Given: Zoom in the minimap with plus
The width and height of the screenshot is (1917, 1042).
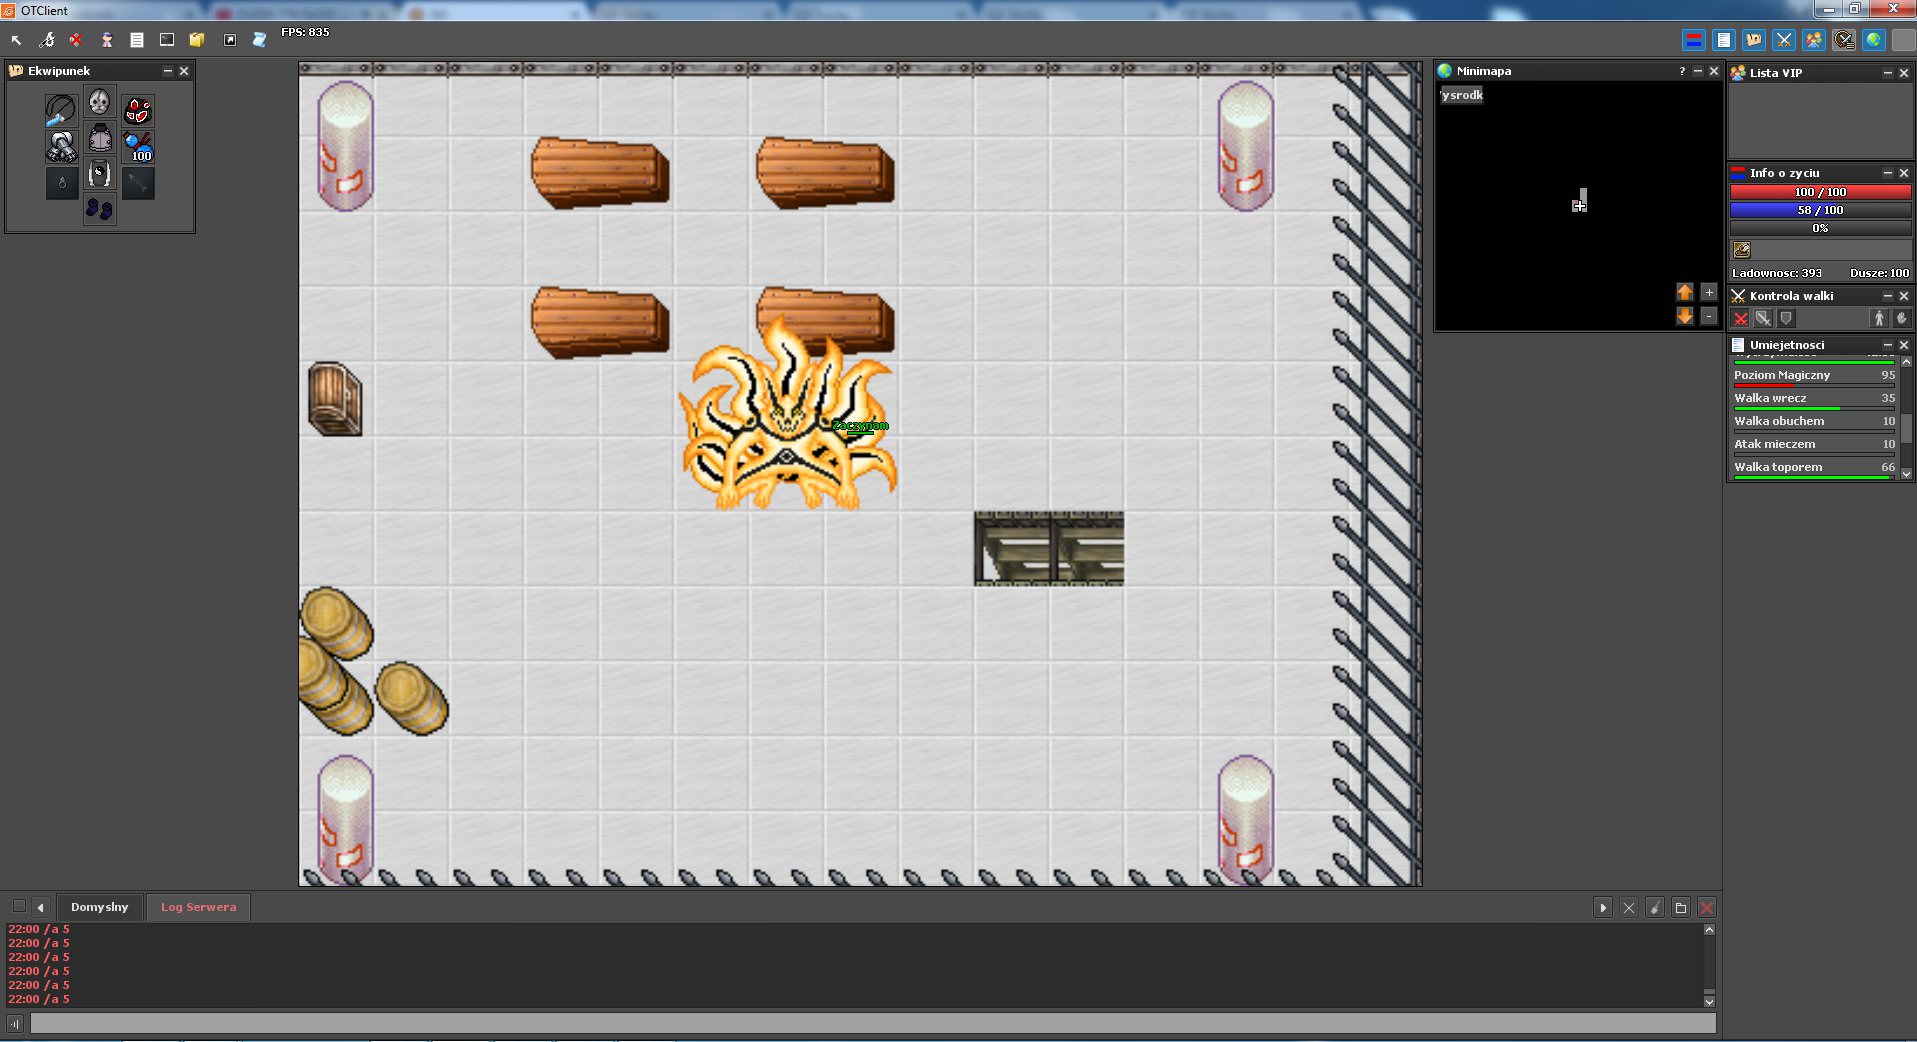Looking at the screenshot, I should [x=1709, y=292].
